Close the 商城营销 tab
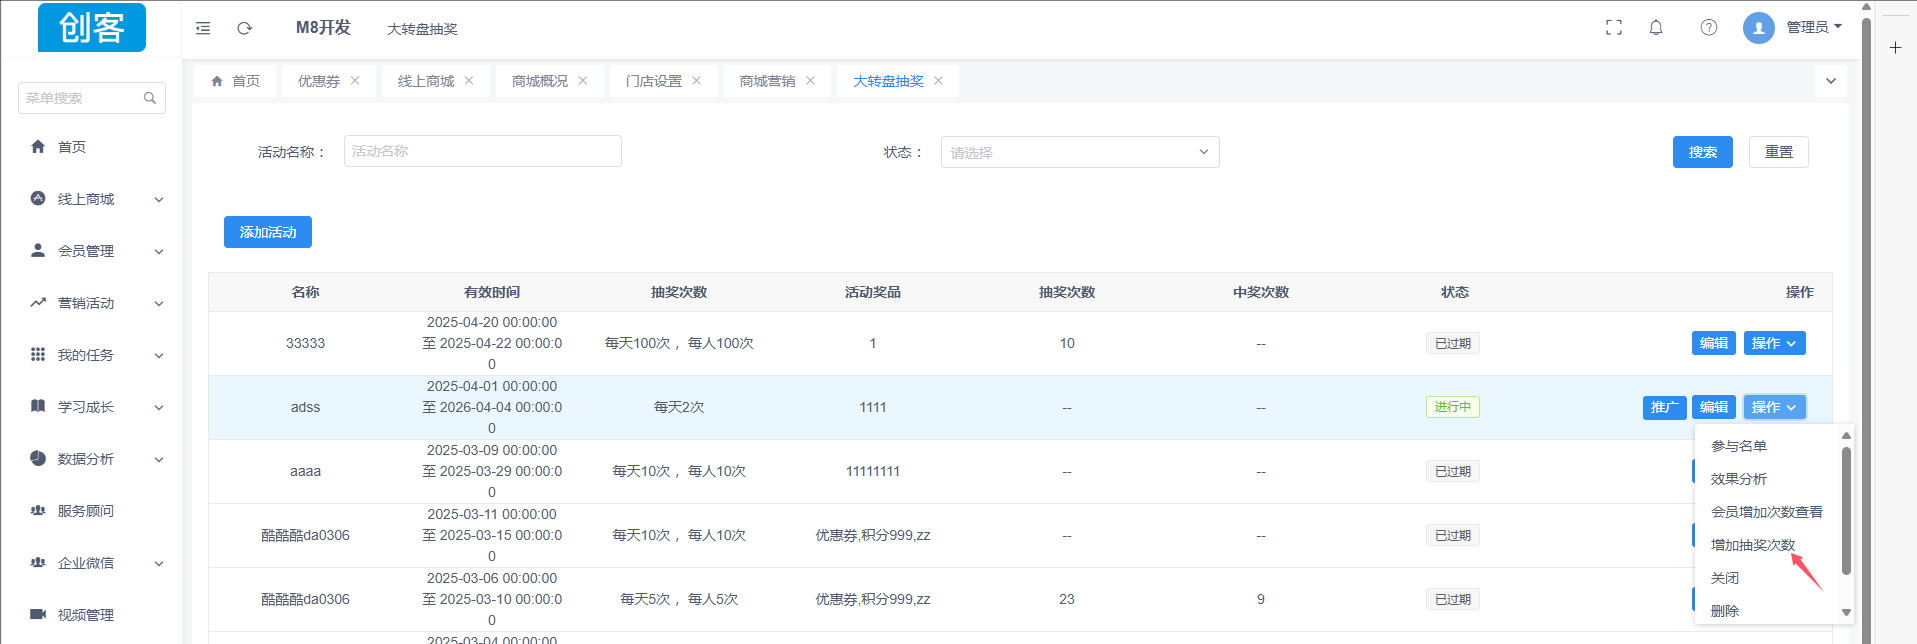Image resolution: width=1917 pixels, height=644 pixels. (x=810, y=81)
